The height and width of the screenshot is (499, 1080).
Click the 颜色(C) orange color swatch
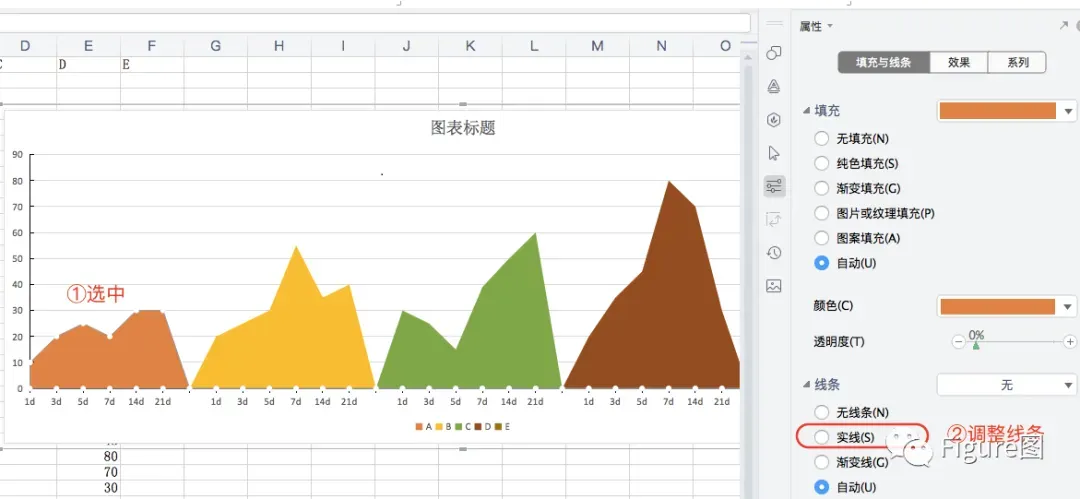click(x=997, y=307)
